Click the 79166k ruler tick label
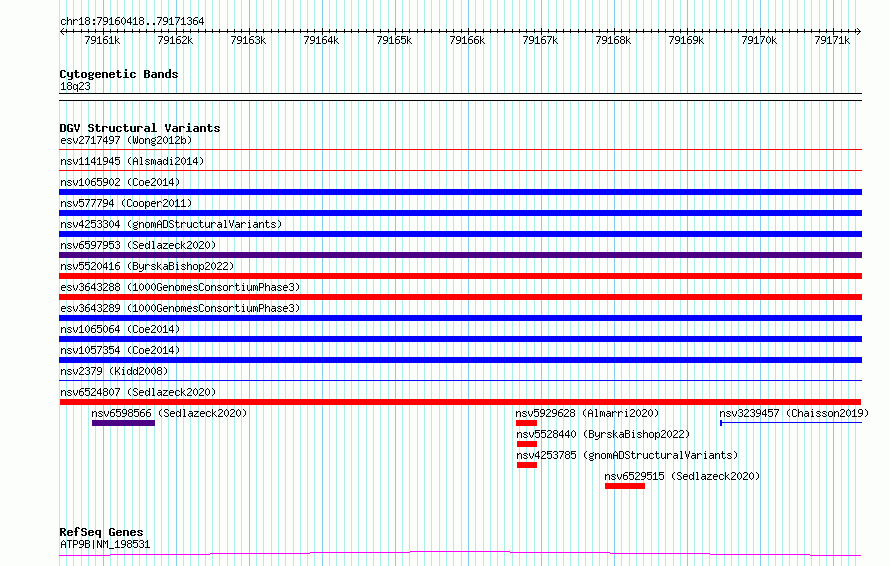 click(x=467, y=40)
